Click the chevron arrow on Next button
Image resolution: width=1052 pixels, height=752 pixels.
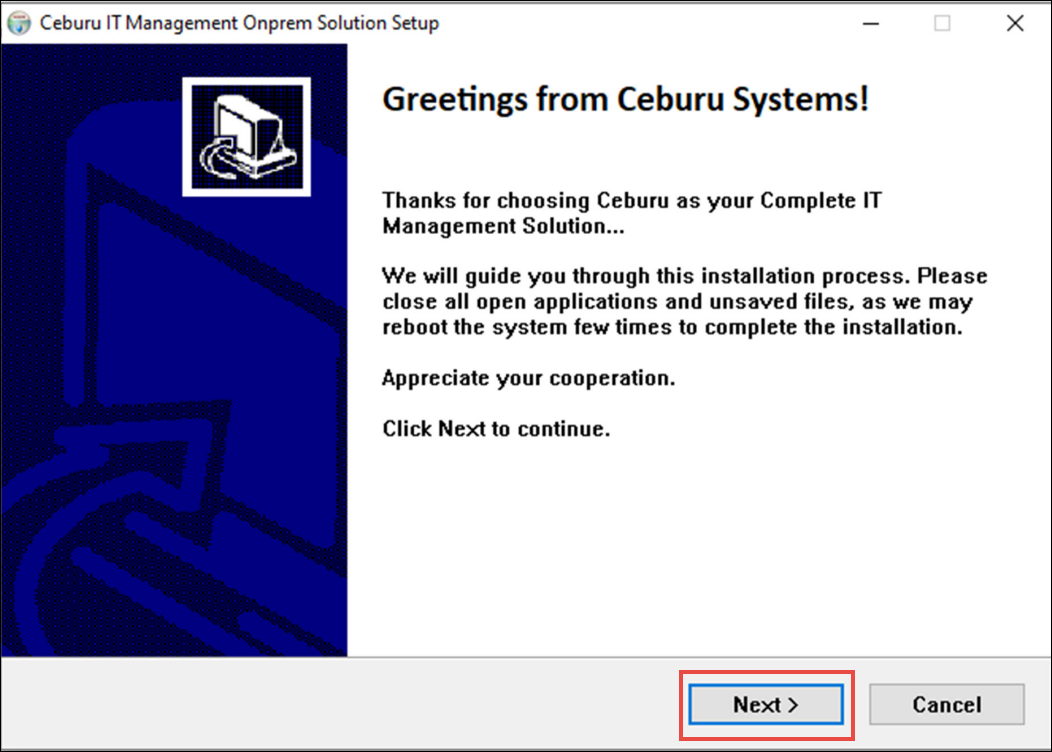point(793,705)
